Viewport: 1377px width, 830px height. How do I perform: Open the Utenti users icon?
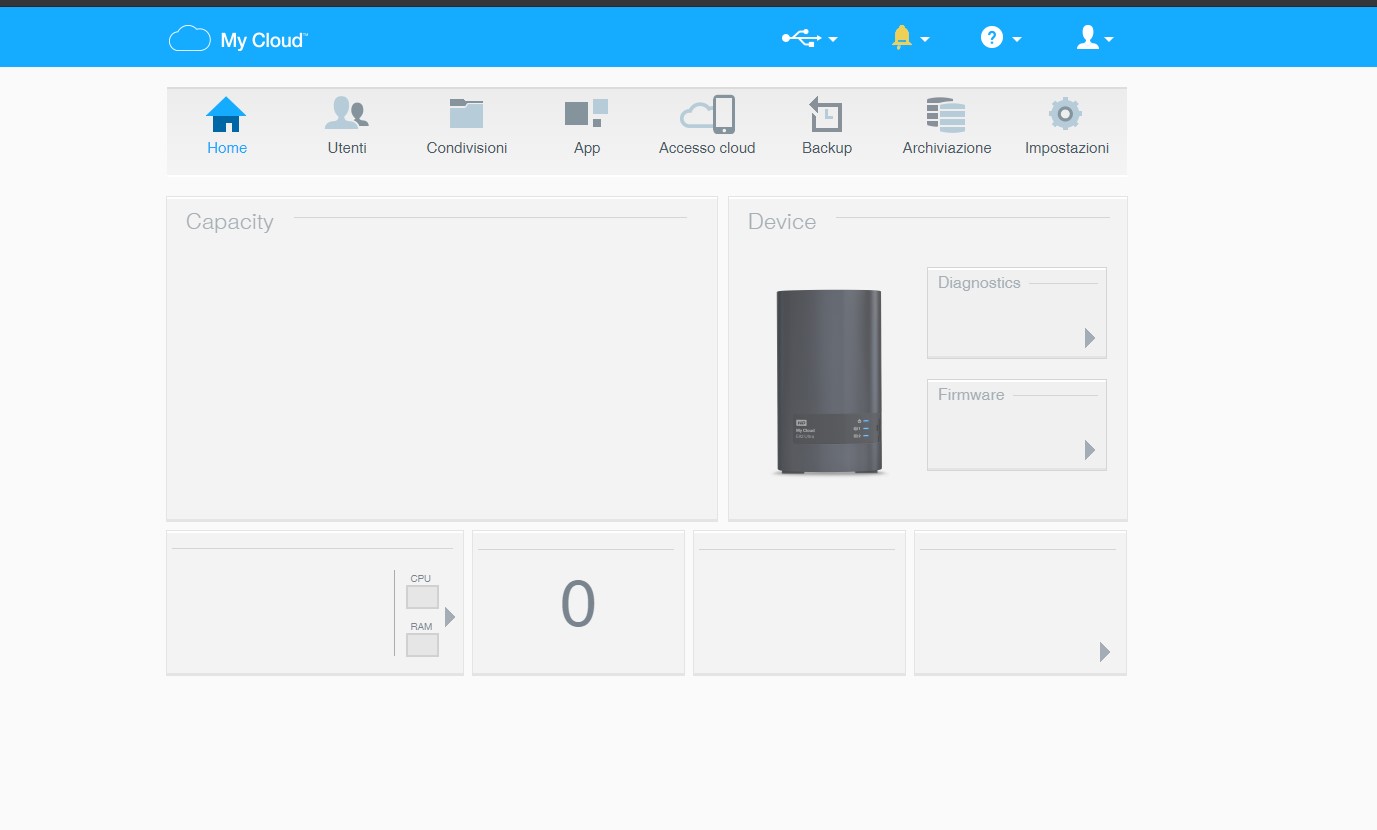(x=347, y=113)
